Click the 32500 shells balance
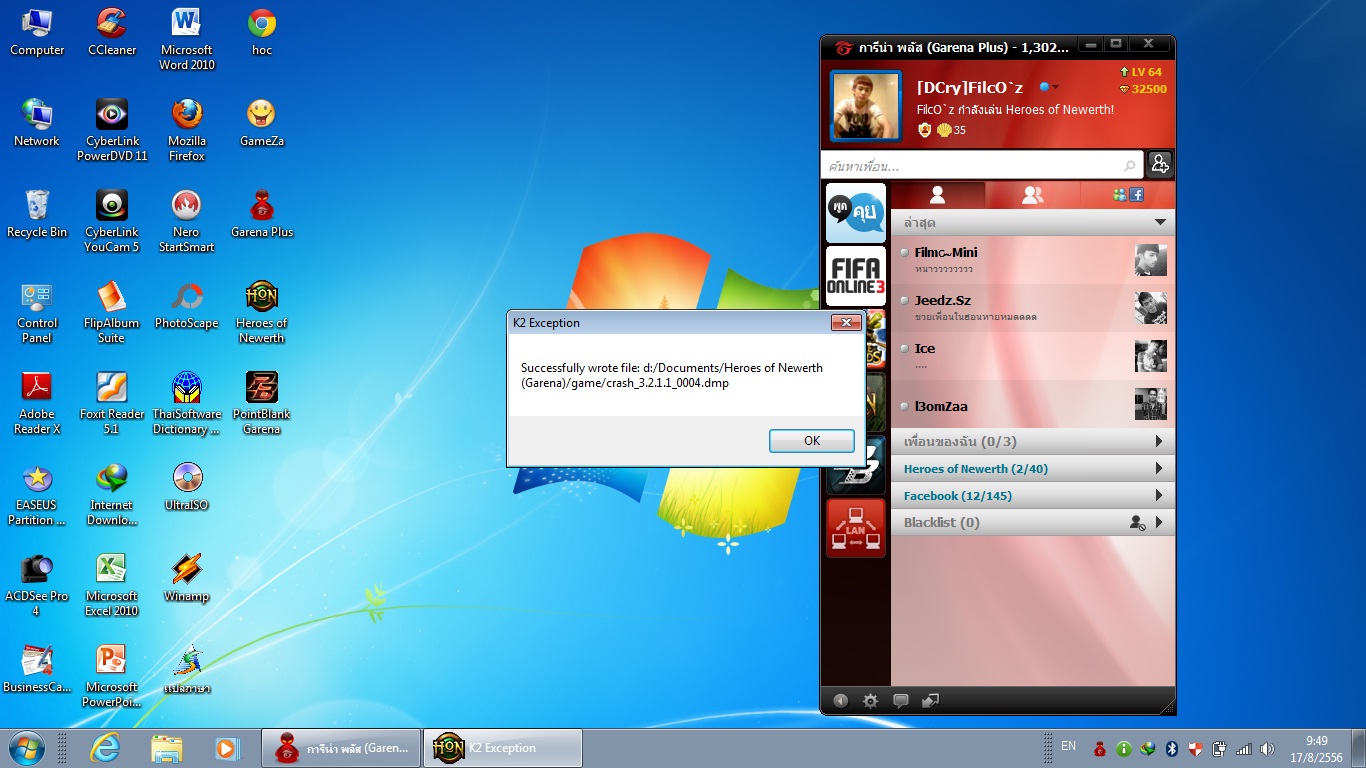The height and width of the screenshot is (768, 1366). click(1143, 89)
